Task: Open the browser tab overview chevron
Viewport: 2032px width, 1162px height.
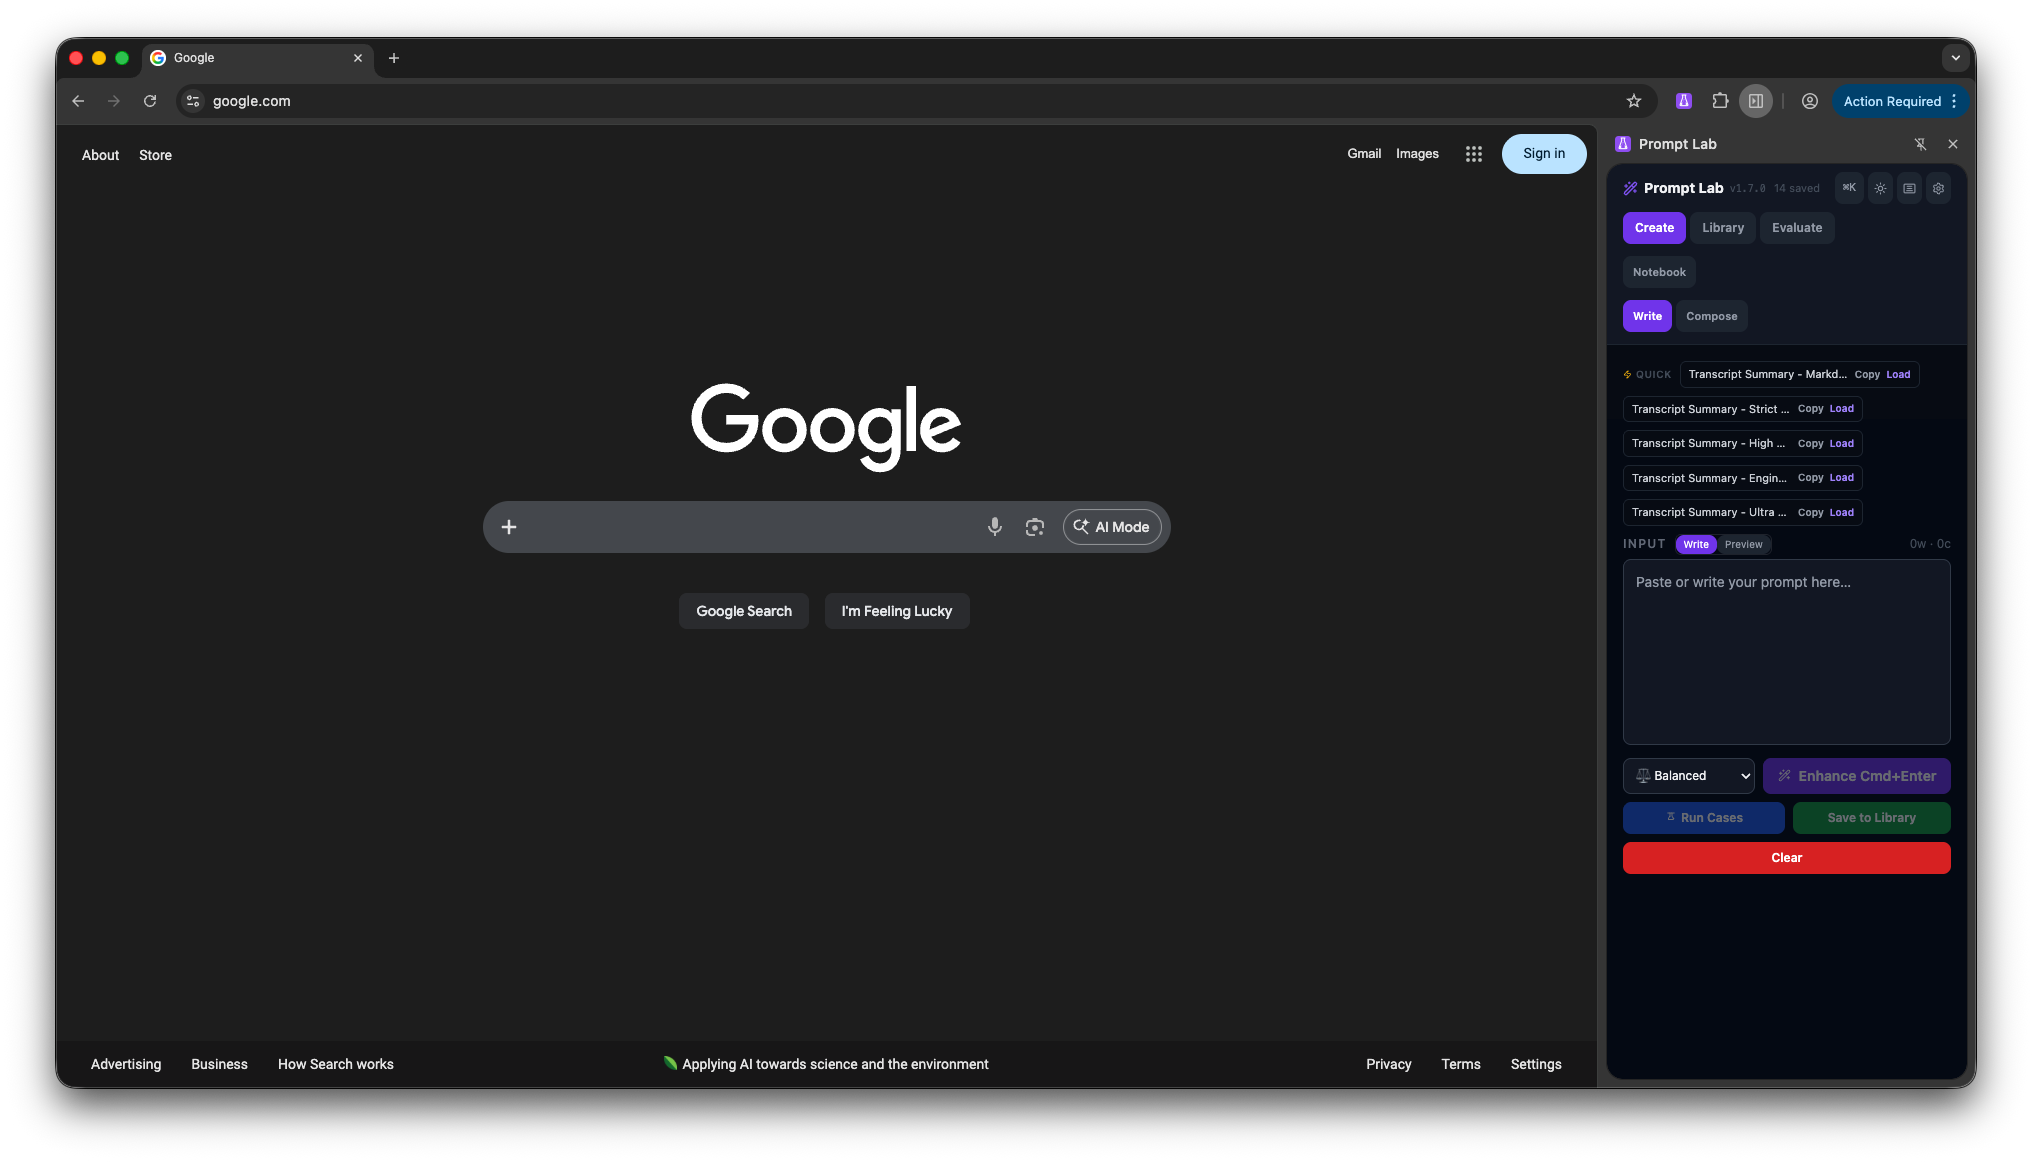Action: [x=1956, y=58]
